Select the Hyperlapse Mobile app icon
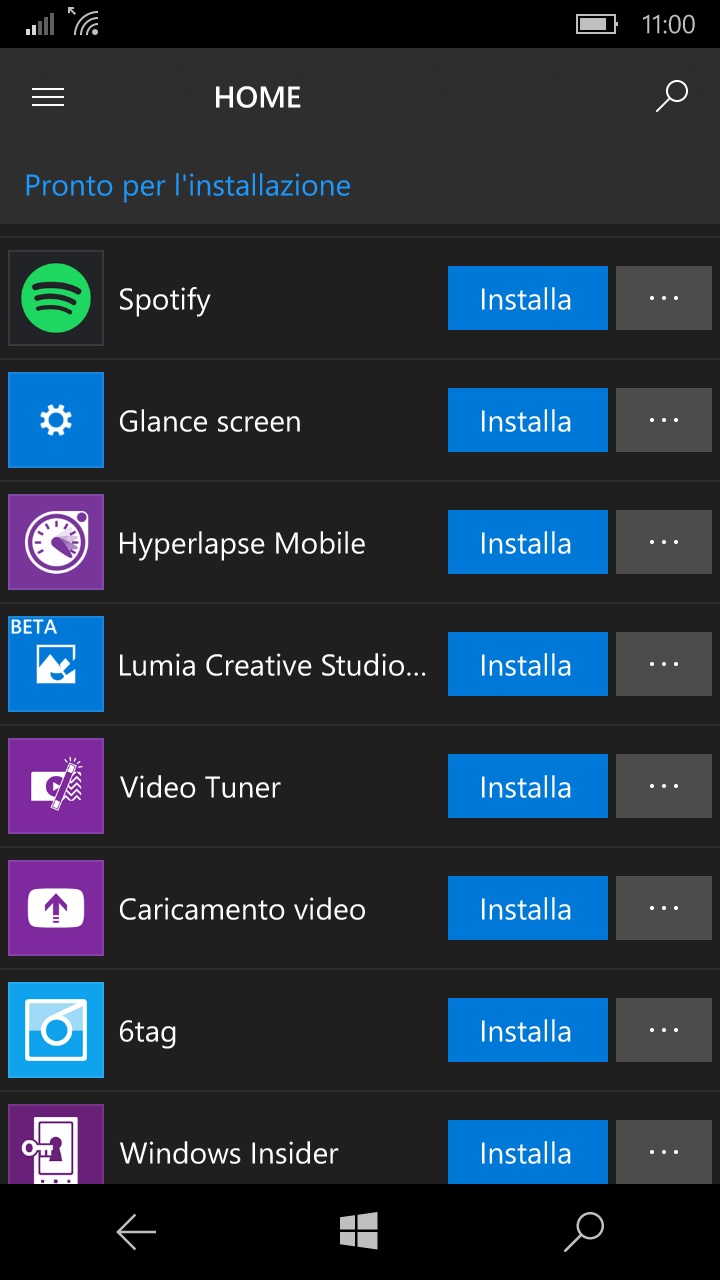 pos(56,542)
